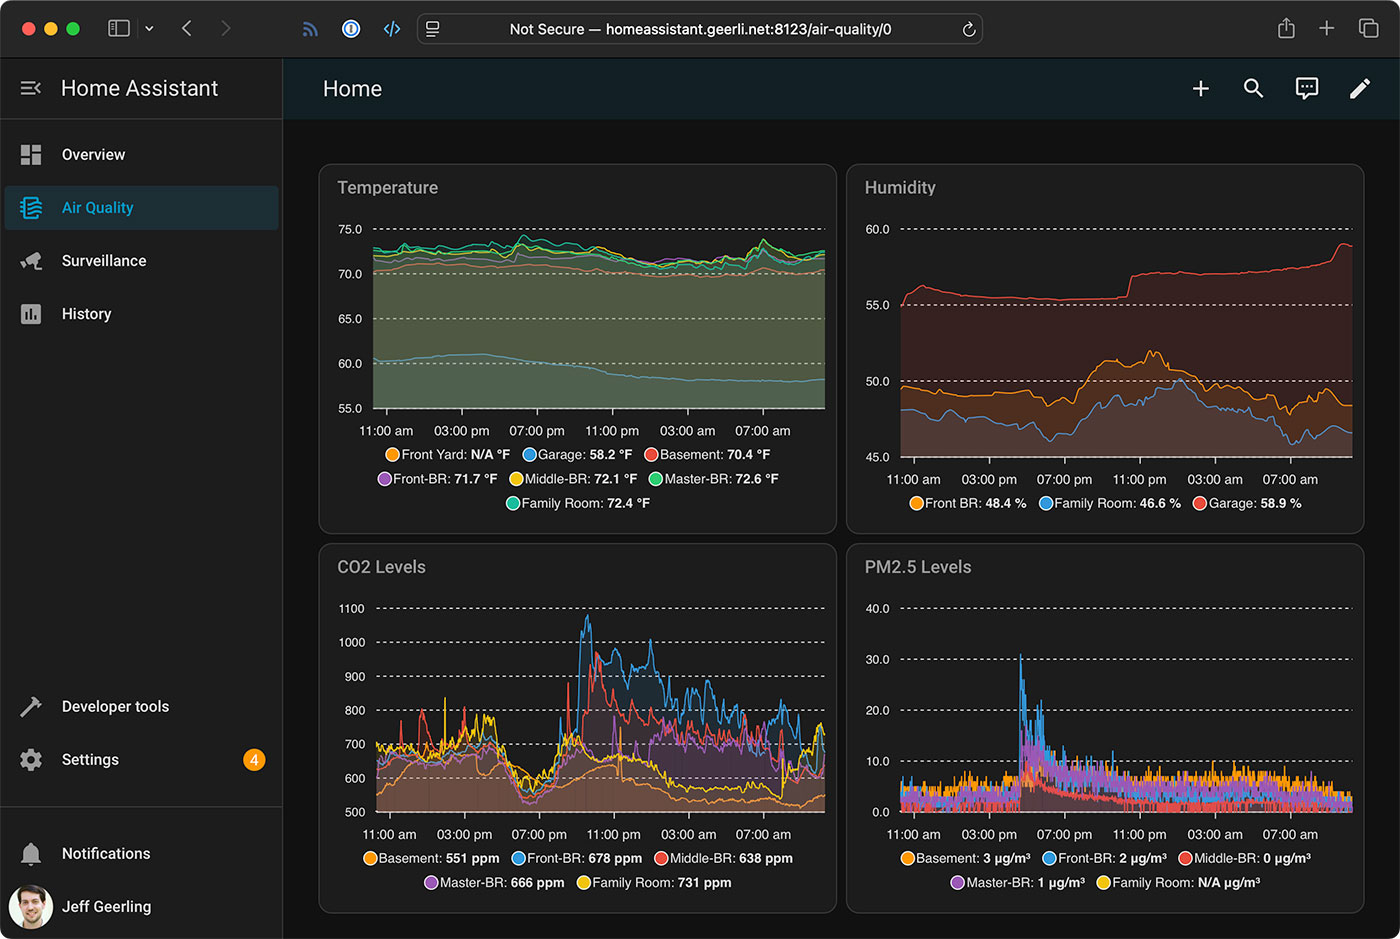Toggle the Front Yard temperature series

point(447,455)
